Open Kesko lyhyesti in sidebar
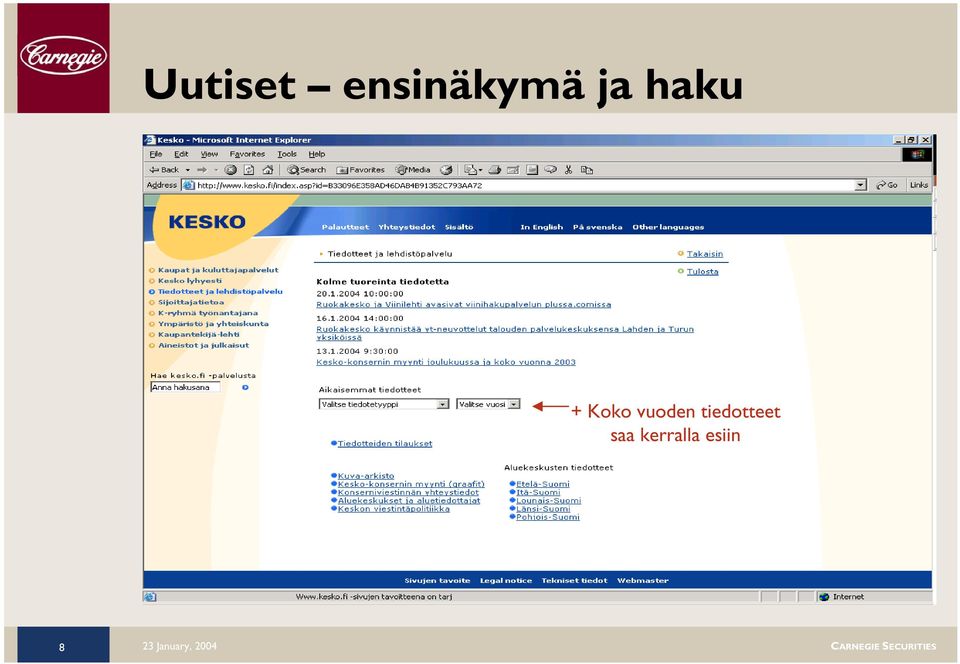 pyautogui.click(x=190, y=281)
